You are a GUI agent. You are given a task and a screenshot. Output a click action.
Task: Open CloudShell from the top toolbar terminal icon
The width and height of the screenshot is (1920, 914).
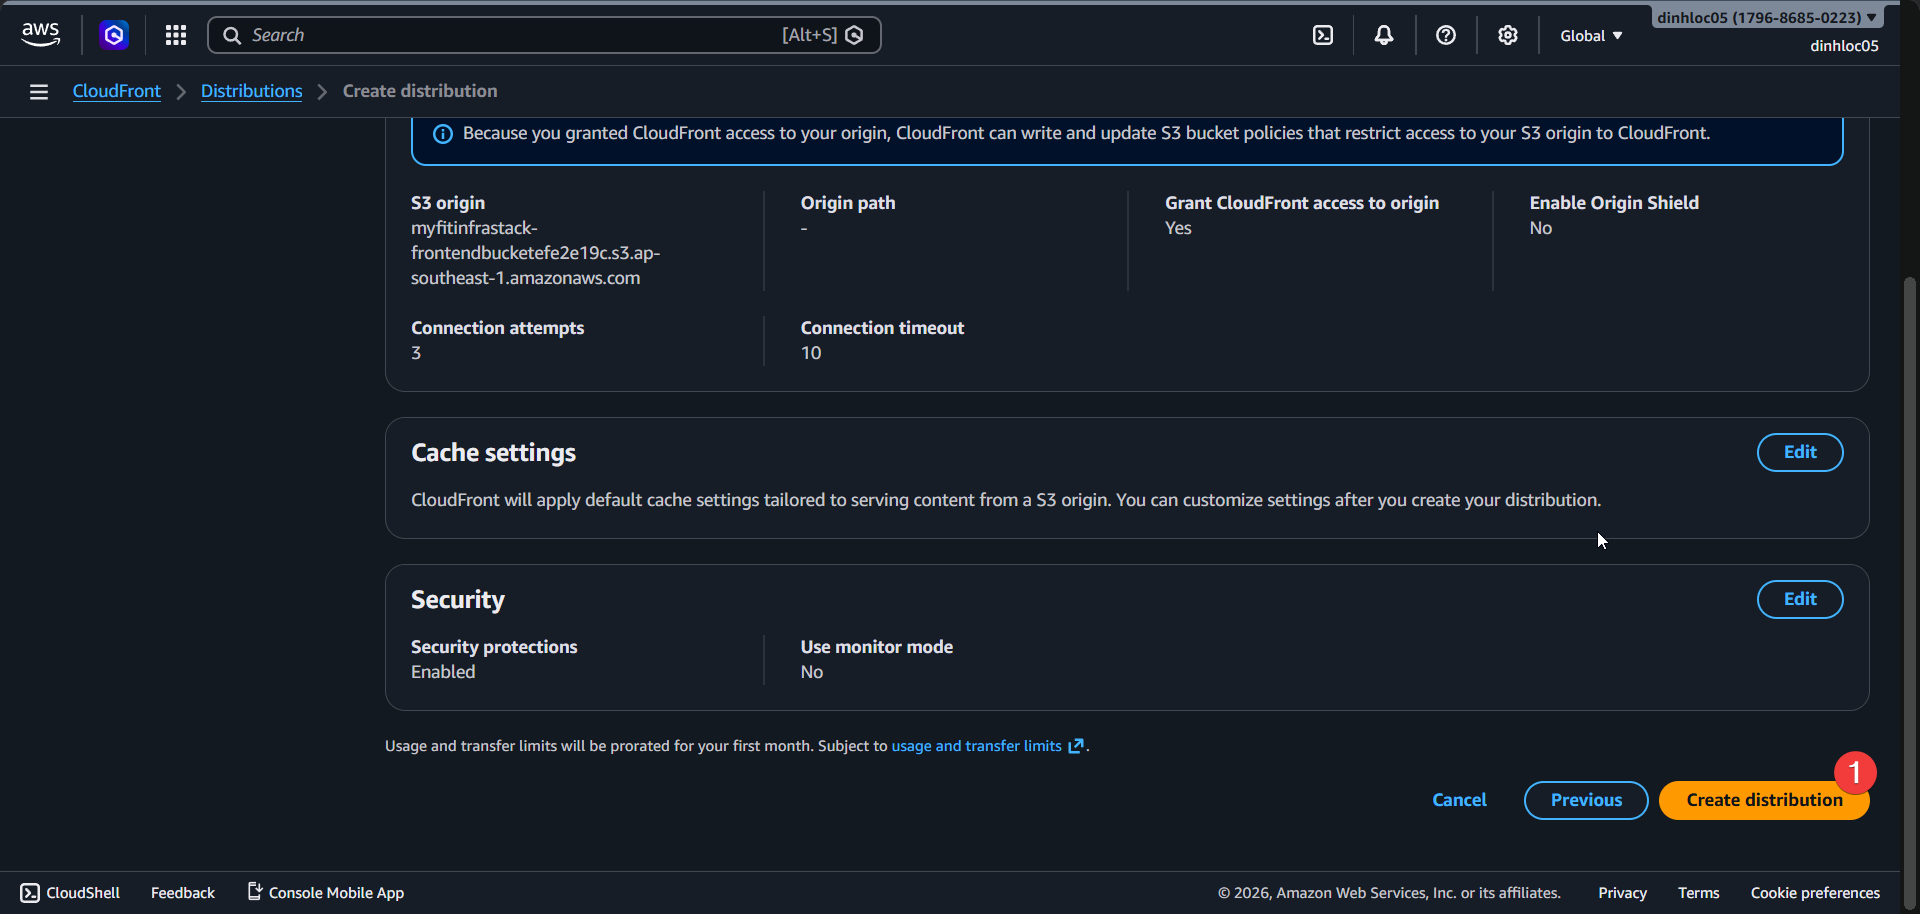[1323, 34]
